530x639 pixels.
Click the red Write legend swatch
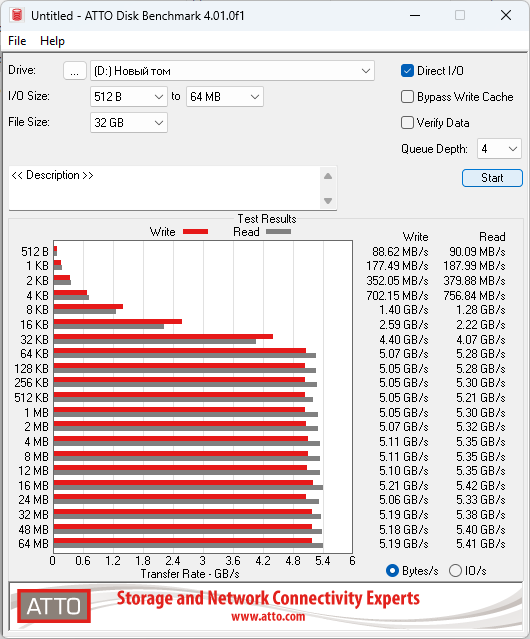(196, 231)
